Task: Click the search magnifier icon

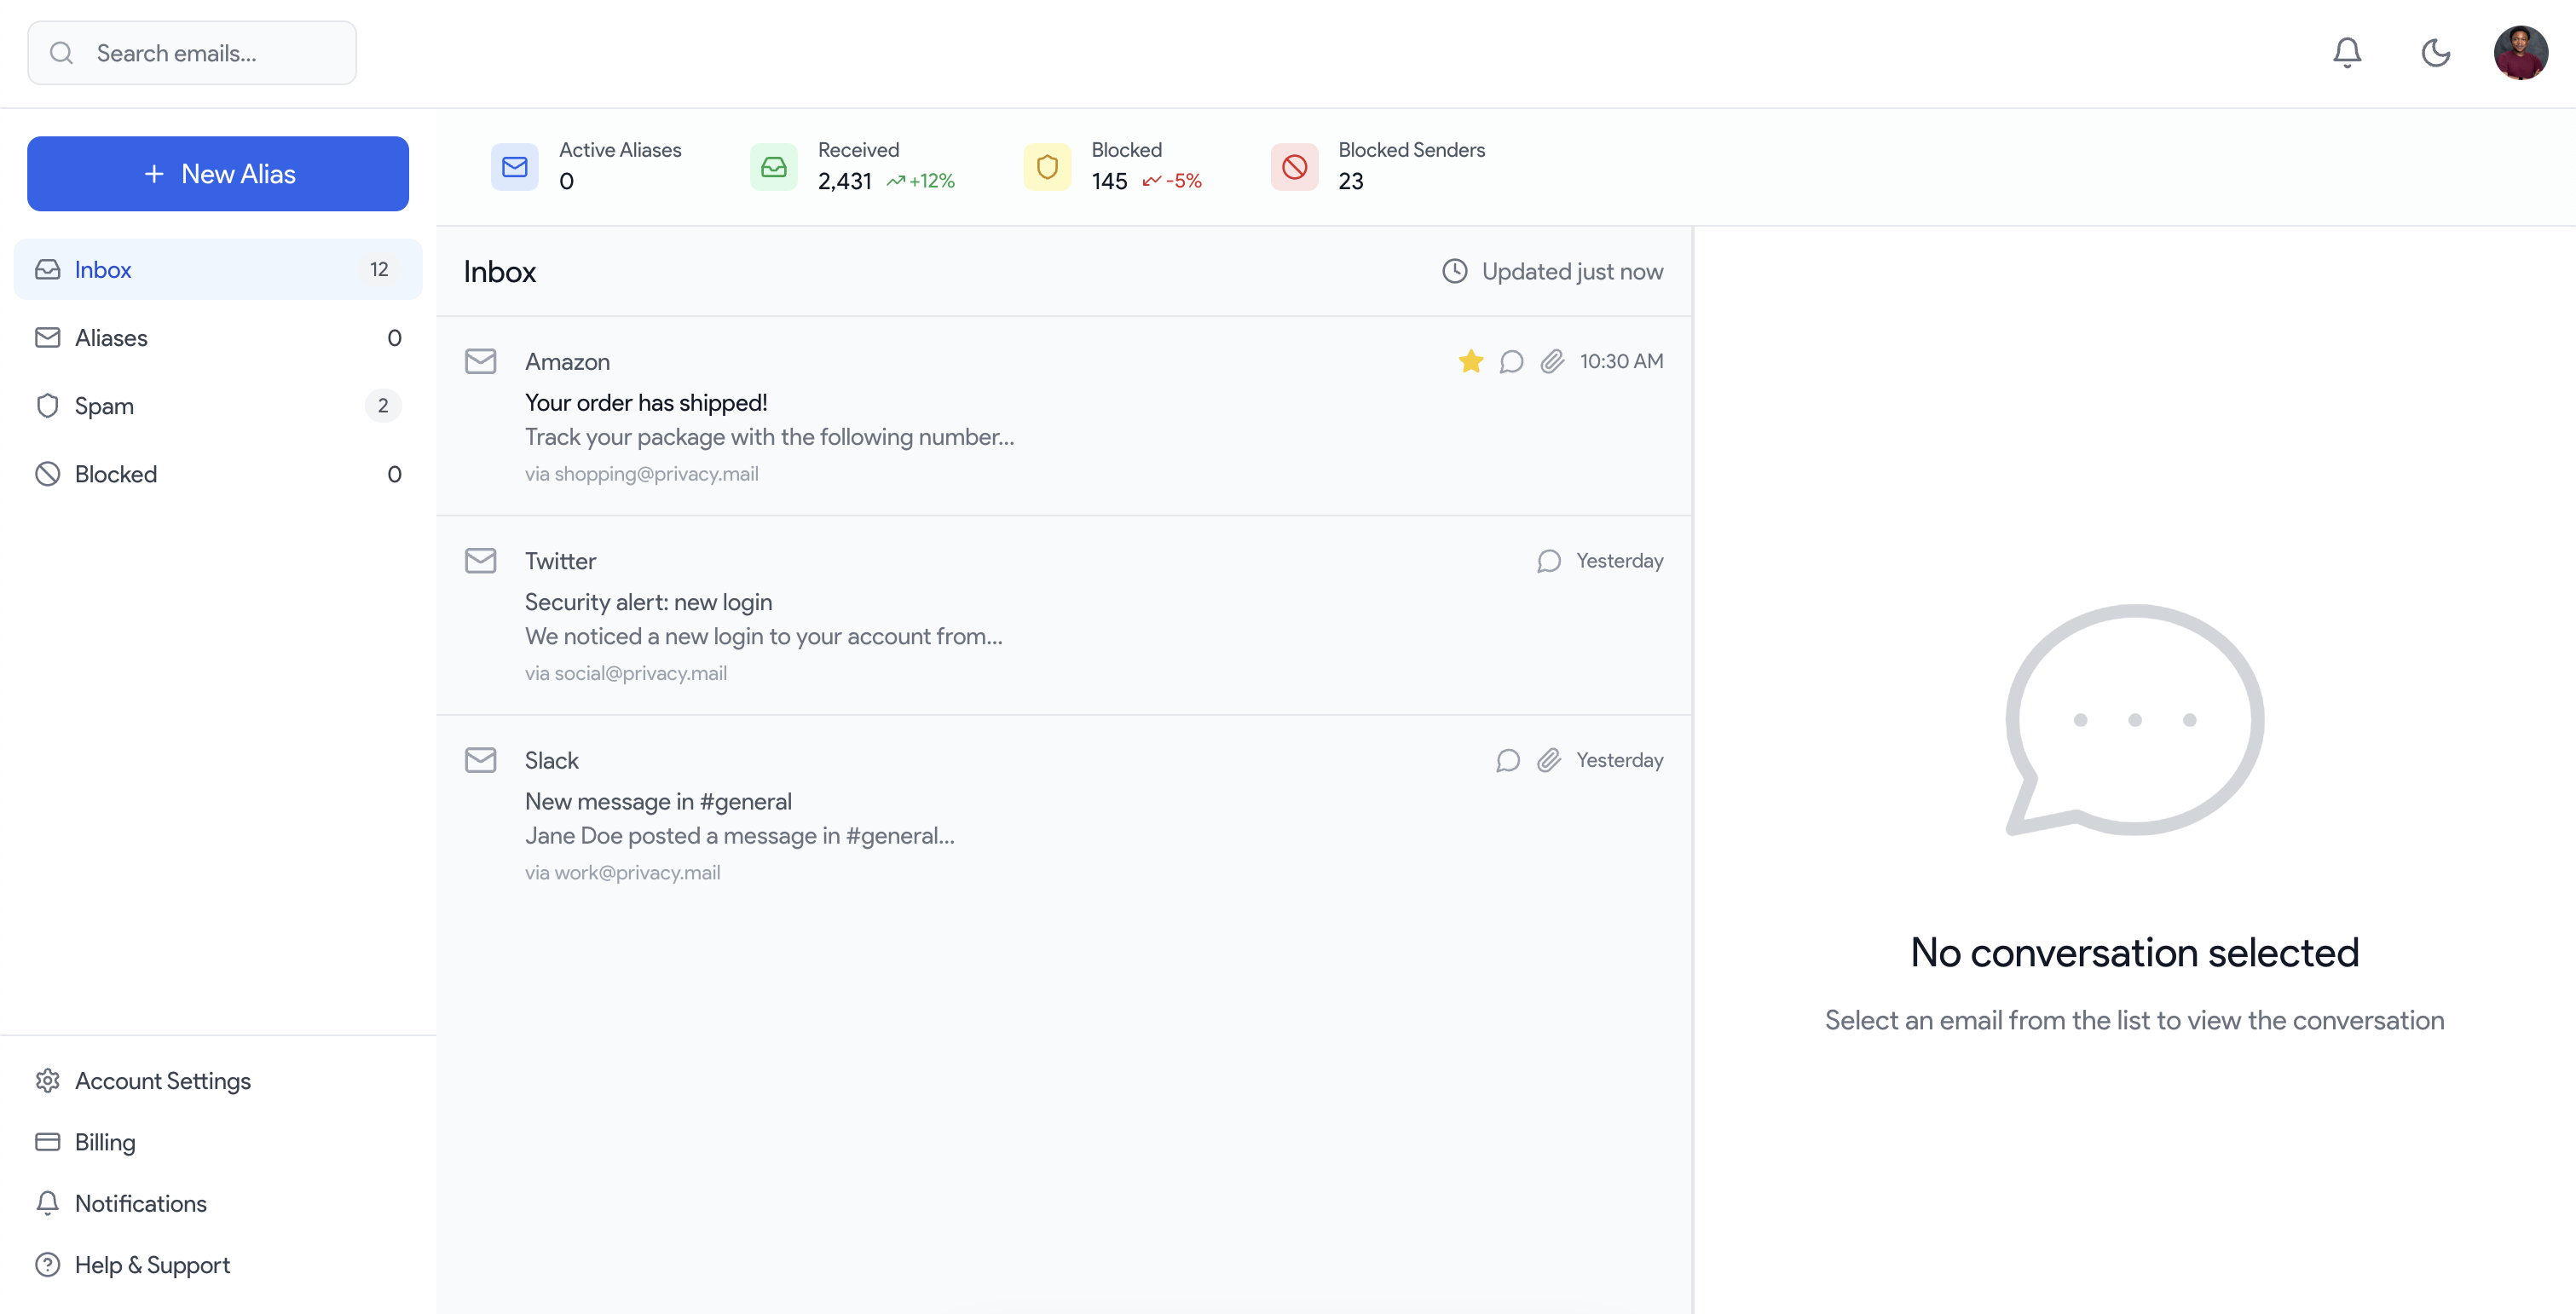Action: (62, 53)
